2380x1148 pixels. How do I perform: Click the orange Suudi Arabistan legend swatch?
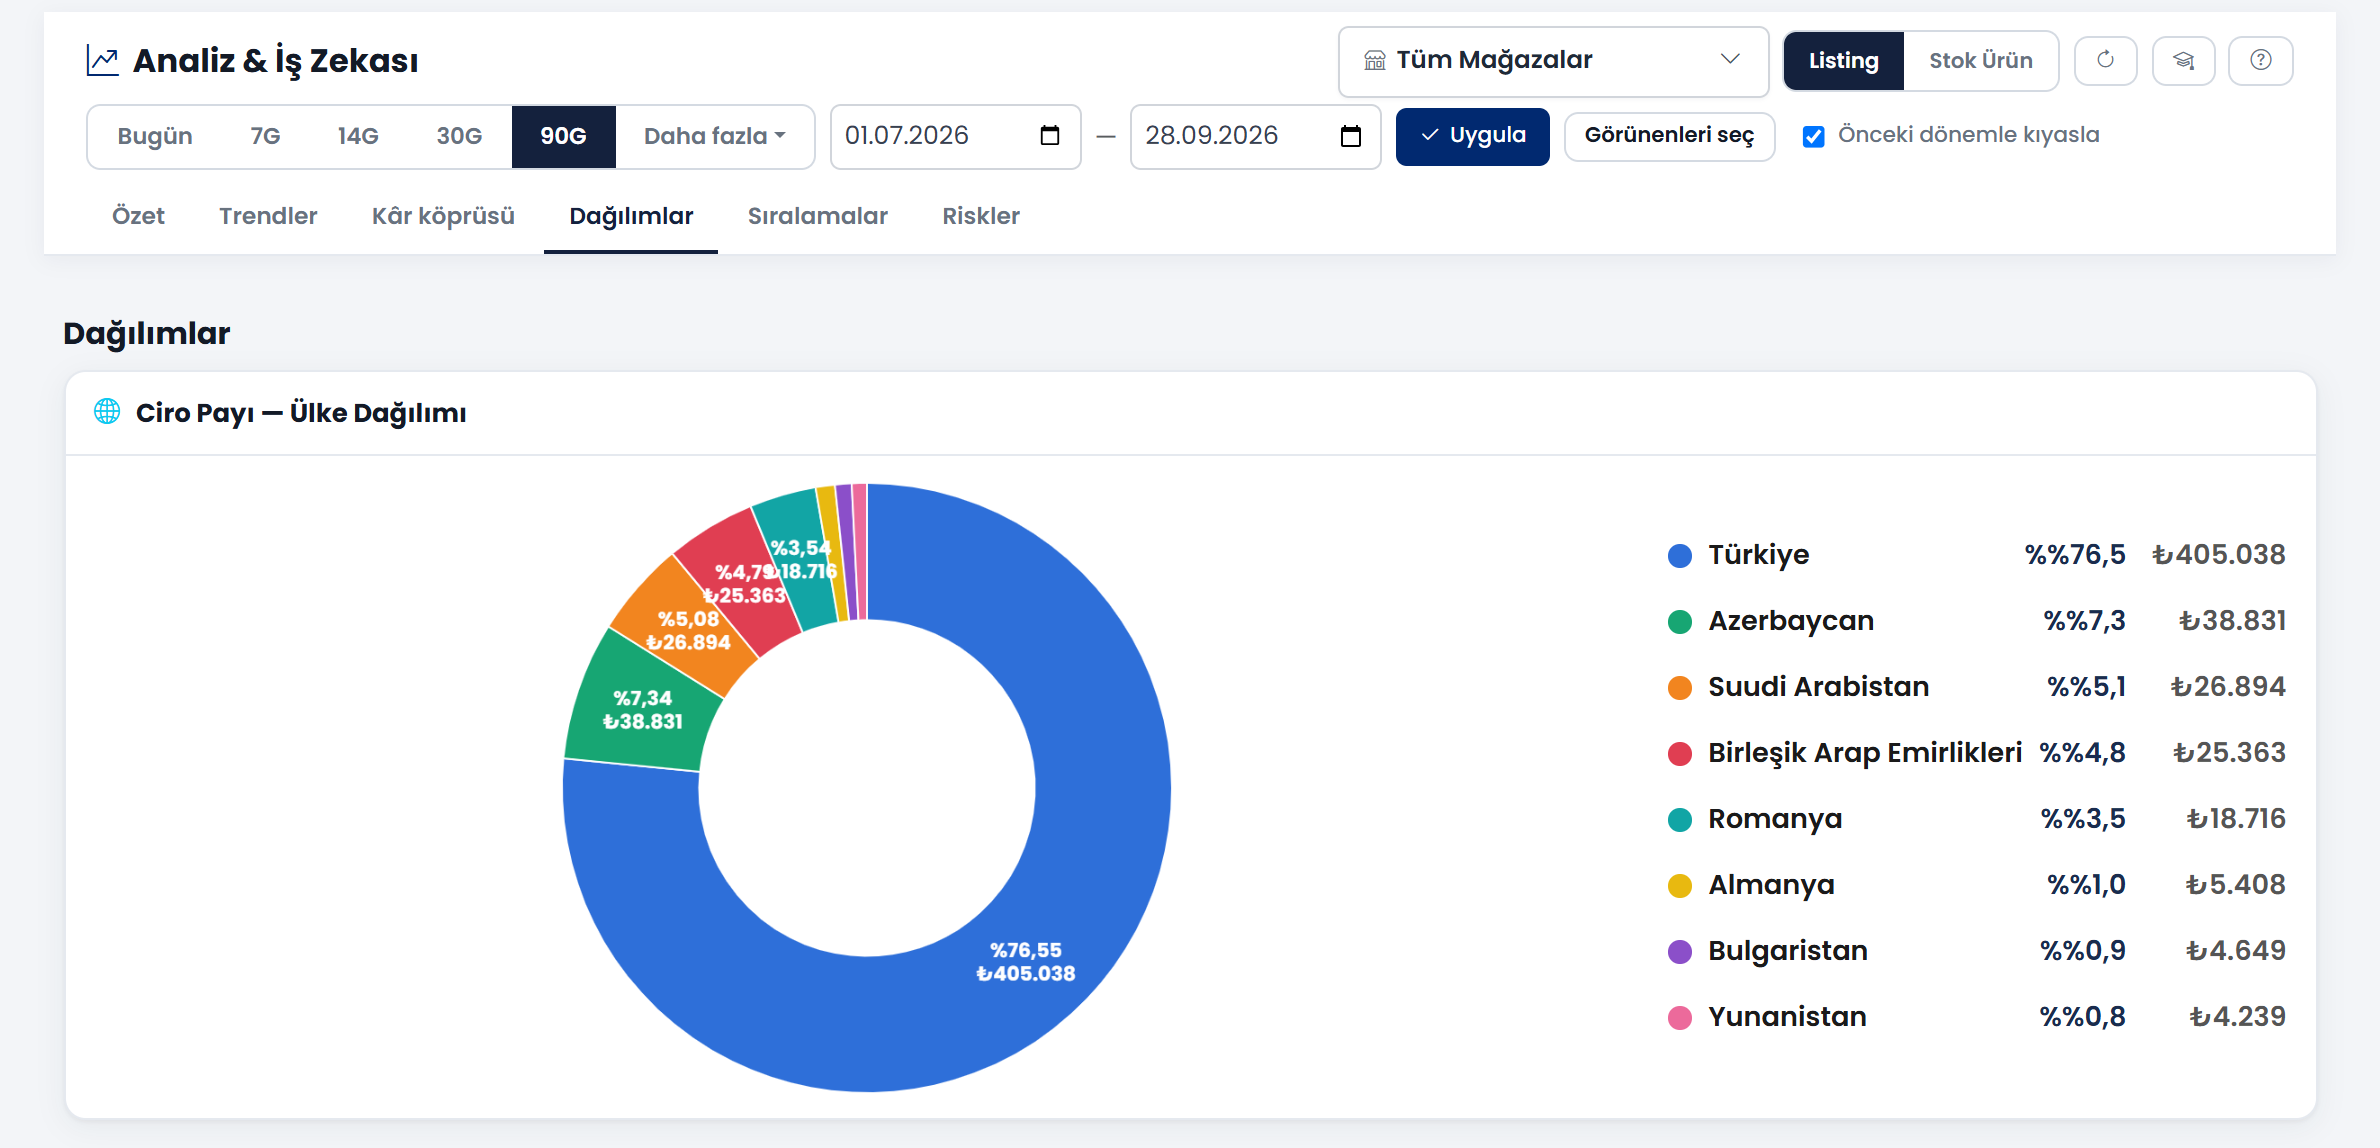click(1680, 688)
